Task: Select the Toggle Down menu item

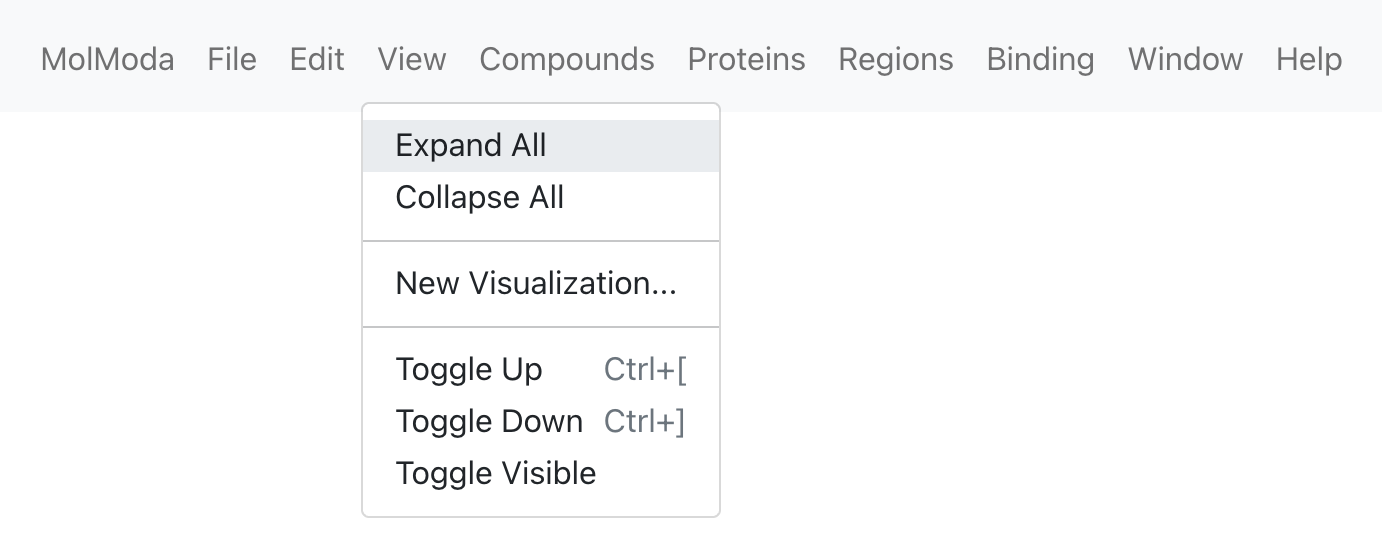Action: click(540, 422)
